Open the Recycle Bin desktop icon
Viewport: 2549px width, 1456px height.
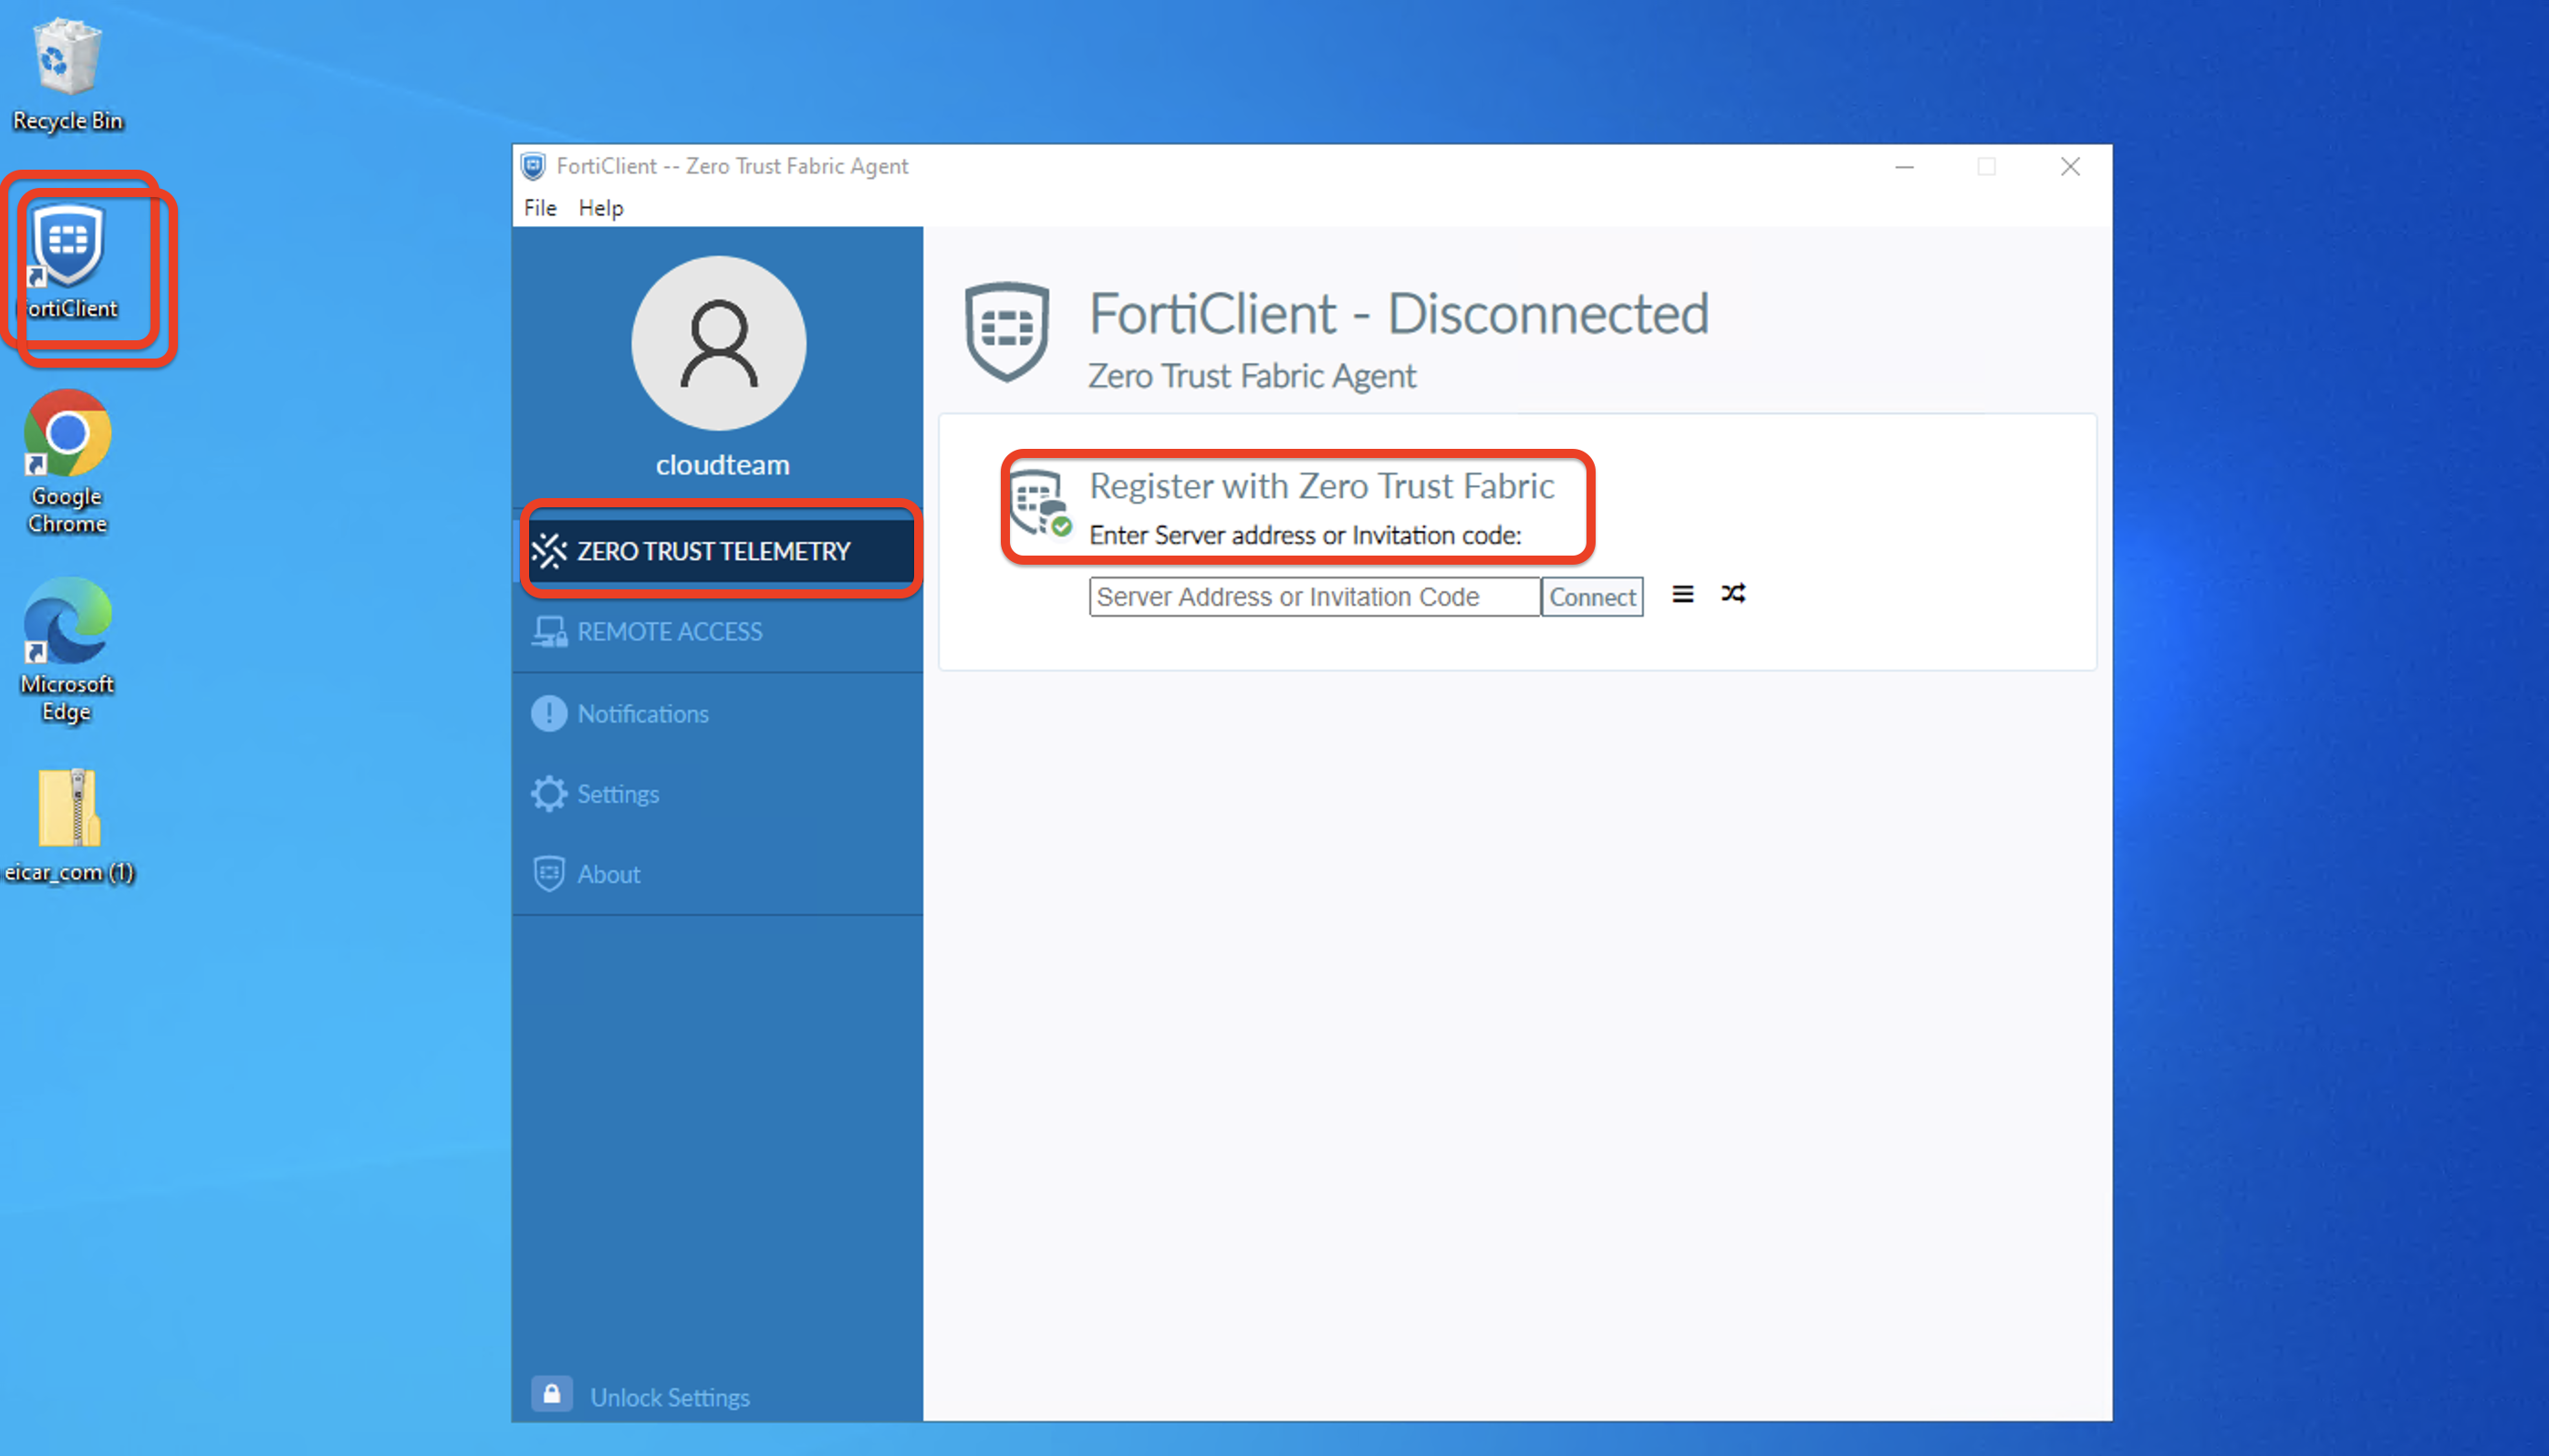point(67,76)
